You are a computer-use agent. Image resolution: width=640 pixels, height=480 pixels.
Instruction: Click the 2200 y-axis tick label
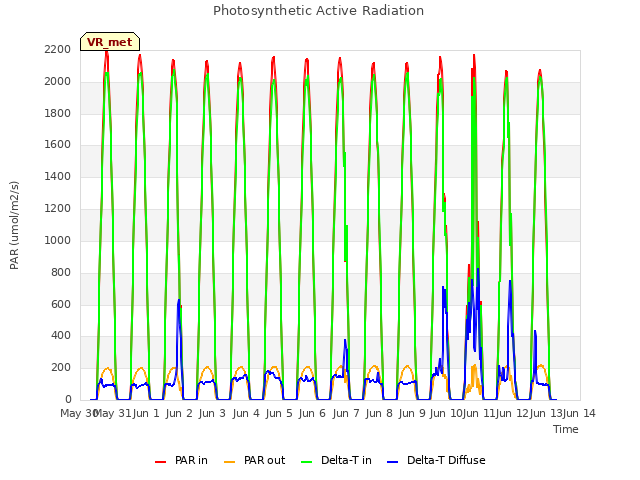(58, 49)
